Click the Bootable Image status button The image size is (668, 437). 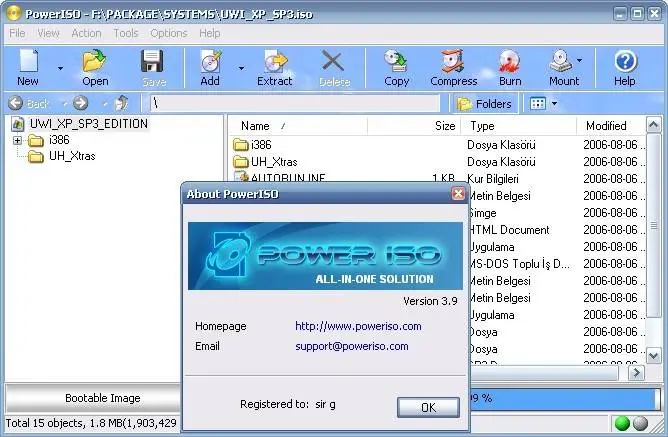94,398
